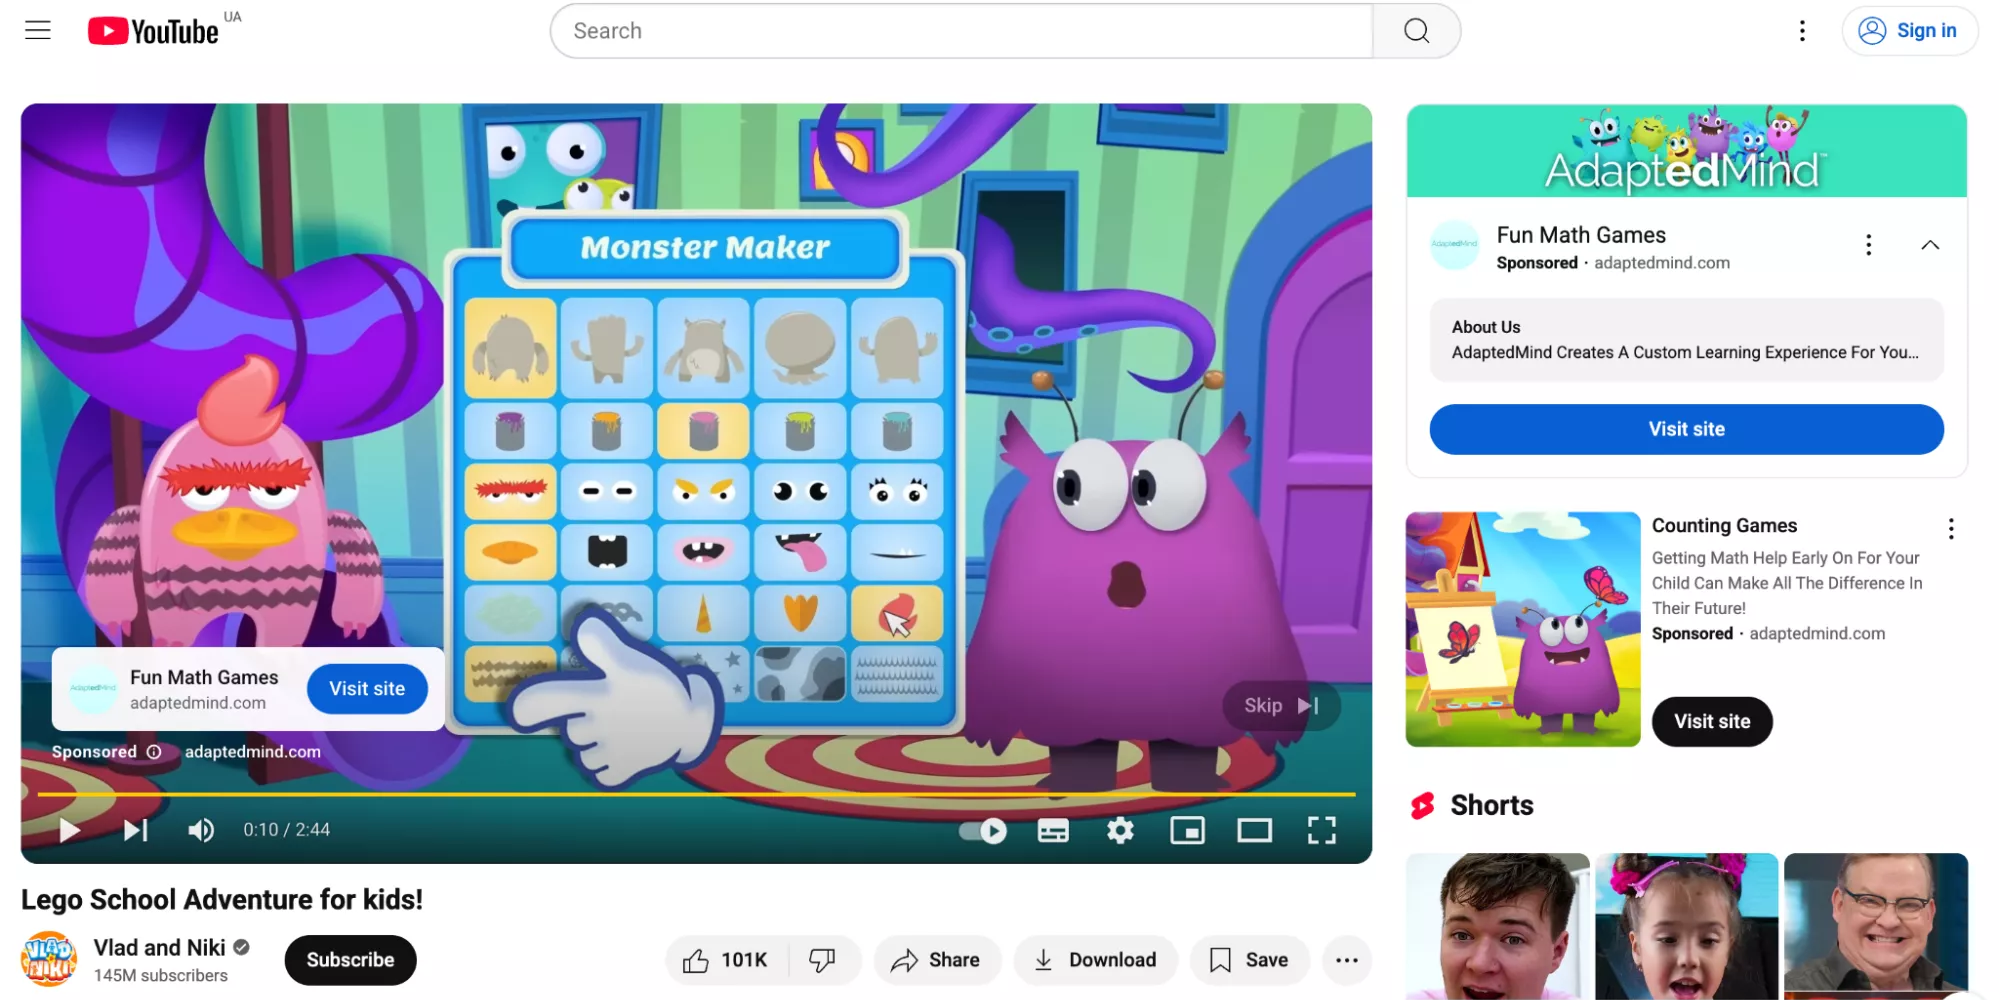Screen dimensions: 1999x1001
Task: Activate miniplayer mode
Action: 1188,830
